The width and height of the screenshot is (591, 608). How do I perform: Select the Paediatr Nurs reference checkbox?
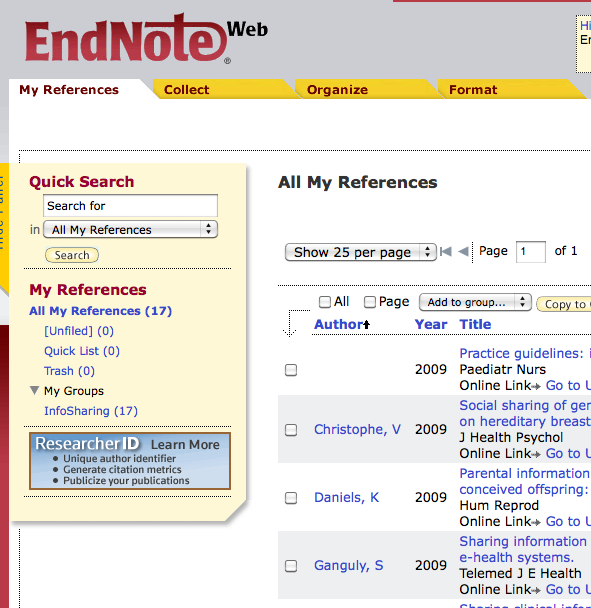(291, 370)
